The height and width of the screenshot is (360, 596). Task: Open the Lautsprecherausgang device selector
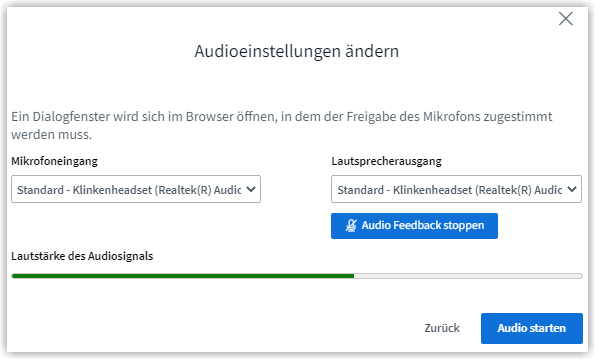[x=456, y=189]
